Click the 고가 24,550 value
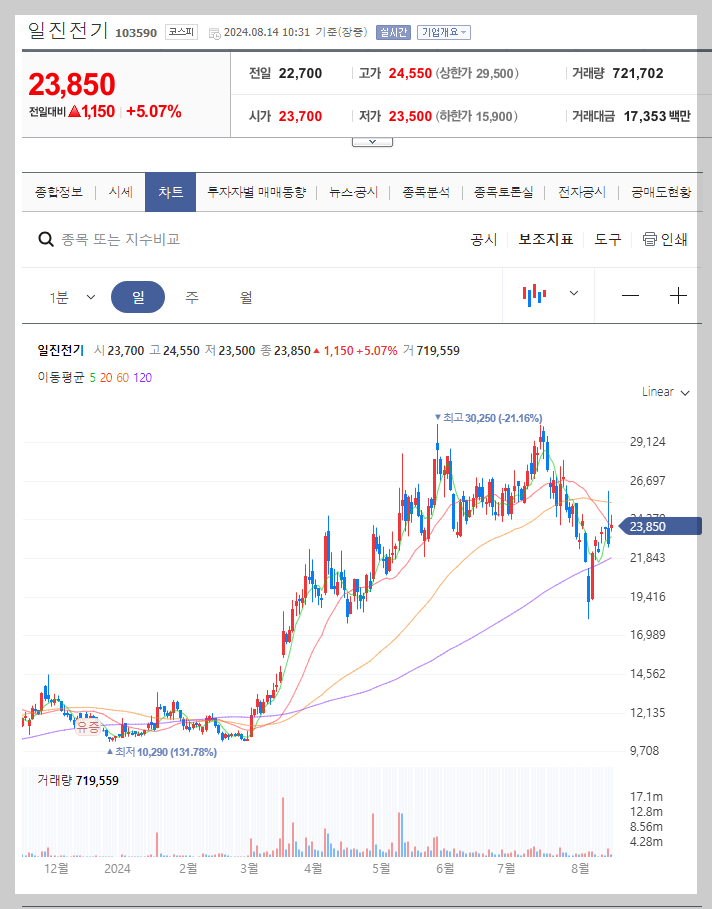This screenshot has height=909, width=712. click(410, 74)
